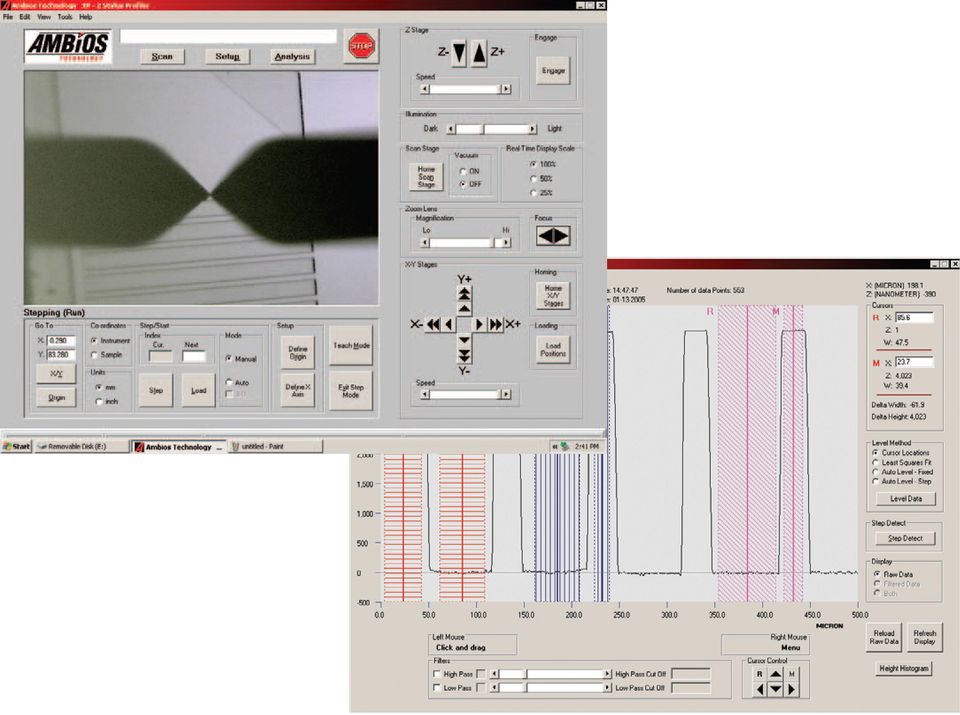Select Instrument co-ordinates radio button

[x=94, y=341]
